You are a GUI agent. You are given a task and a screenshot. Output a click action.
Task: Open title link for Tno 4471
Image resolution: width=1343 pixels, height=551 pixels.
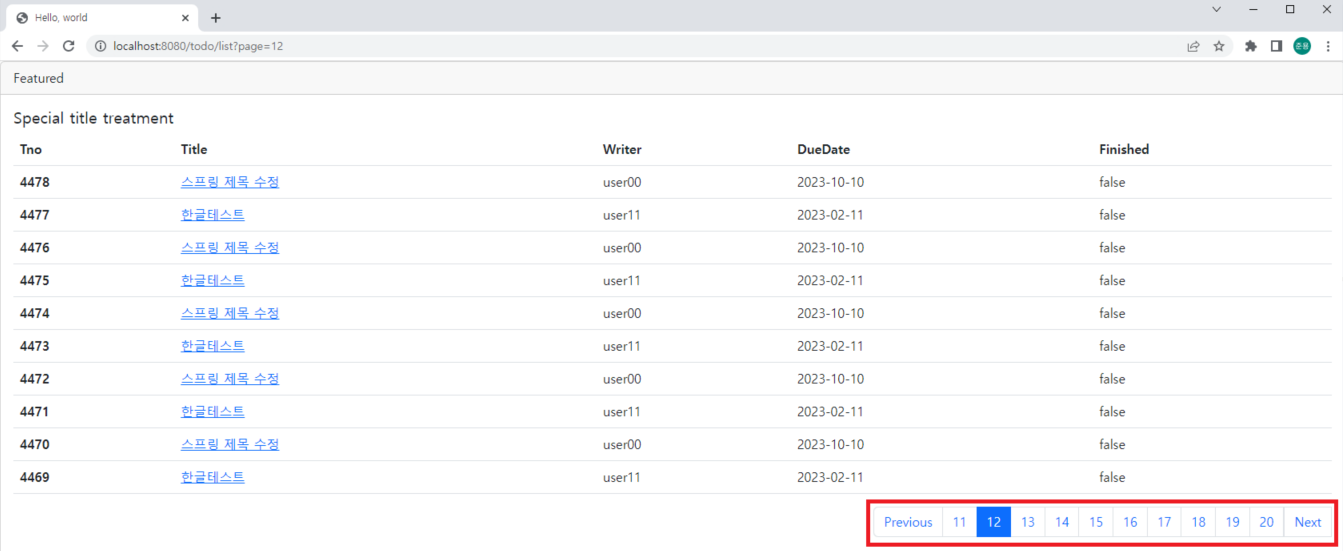(213, 412)
